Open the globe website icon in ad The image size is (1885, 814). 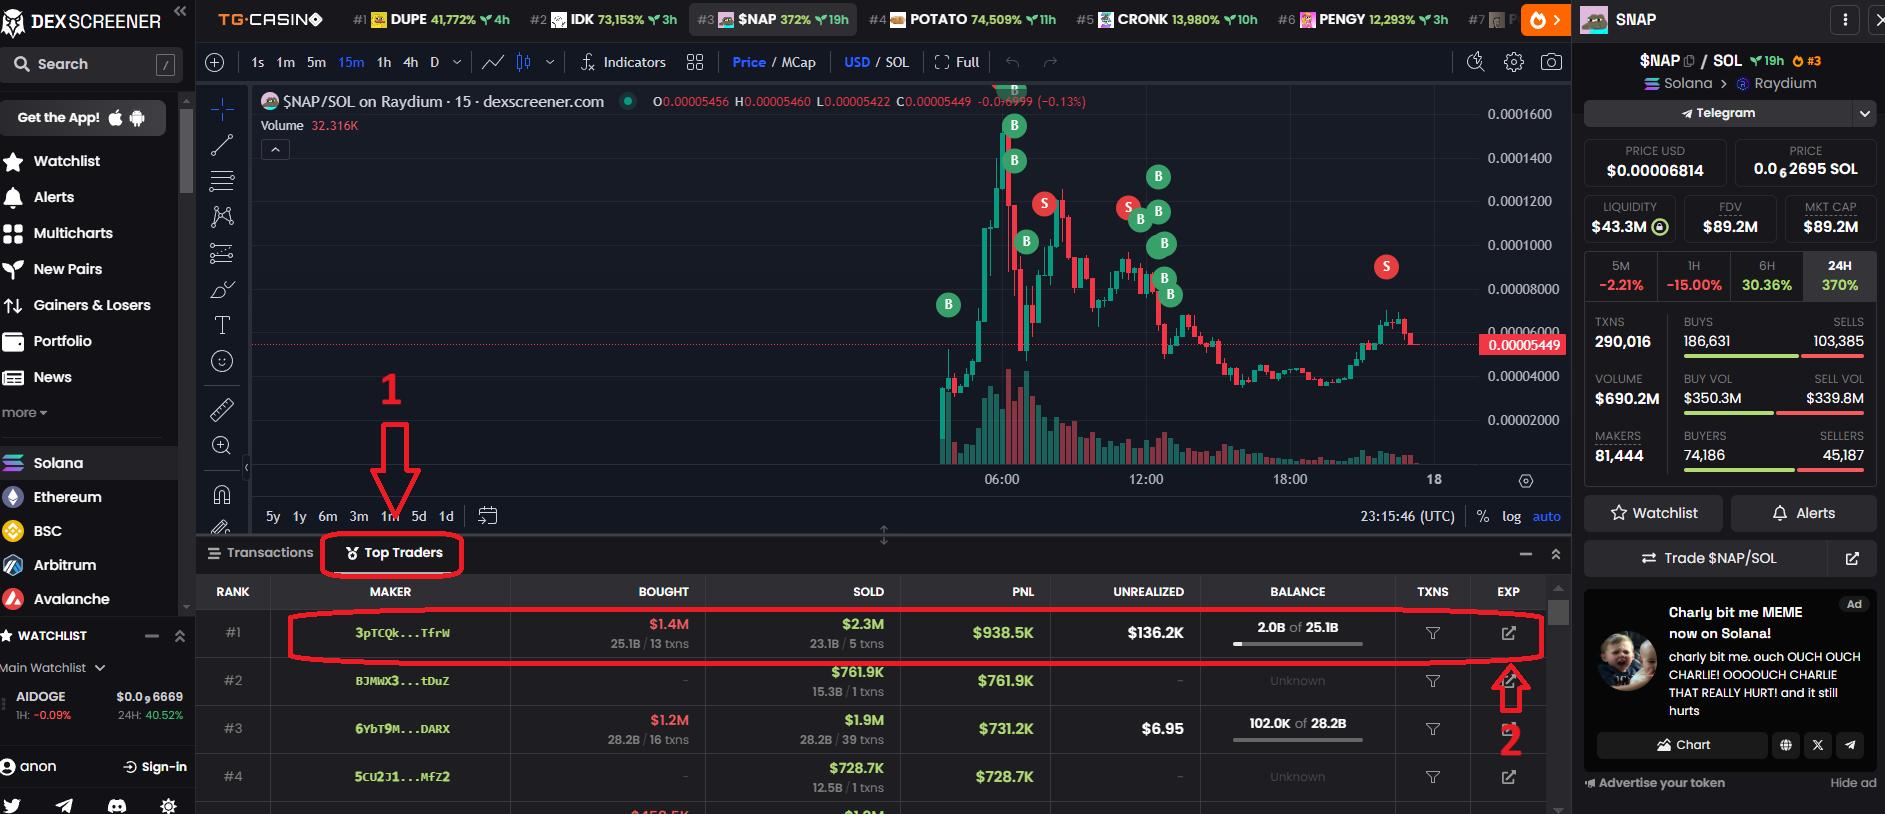[x=1786, y=745]
